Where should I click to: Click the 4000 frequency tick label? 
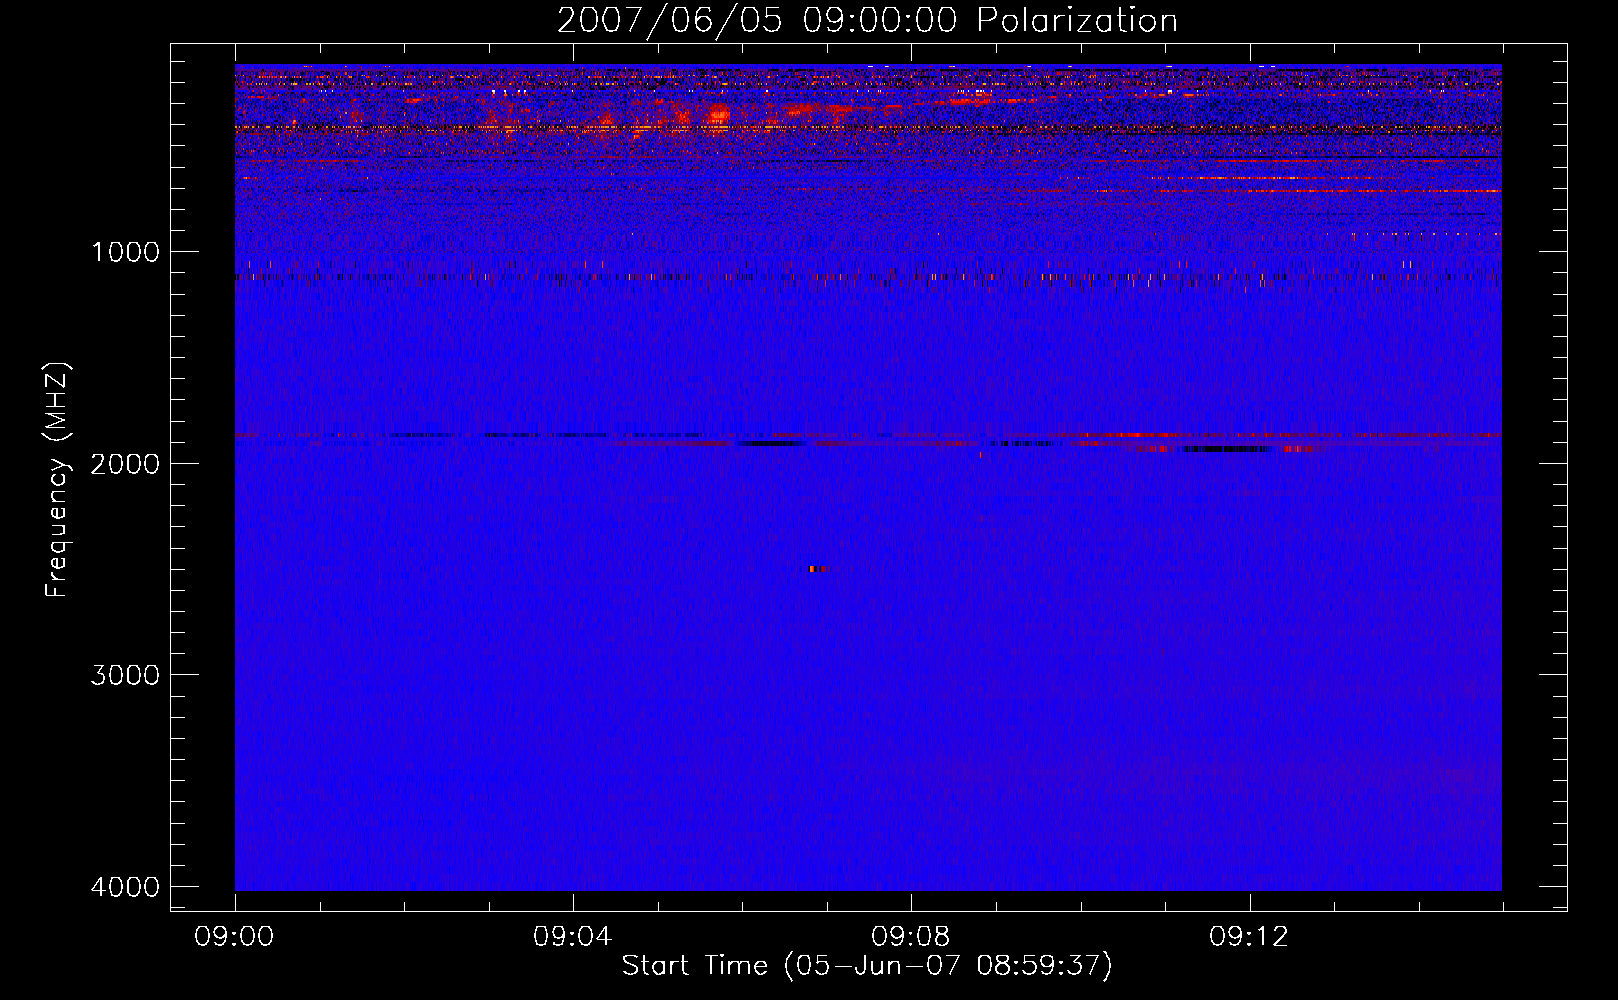click(126, 887)
